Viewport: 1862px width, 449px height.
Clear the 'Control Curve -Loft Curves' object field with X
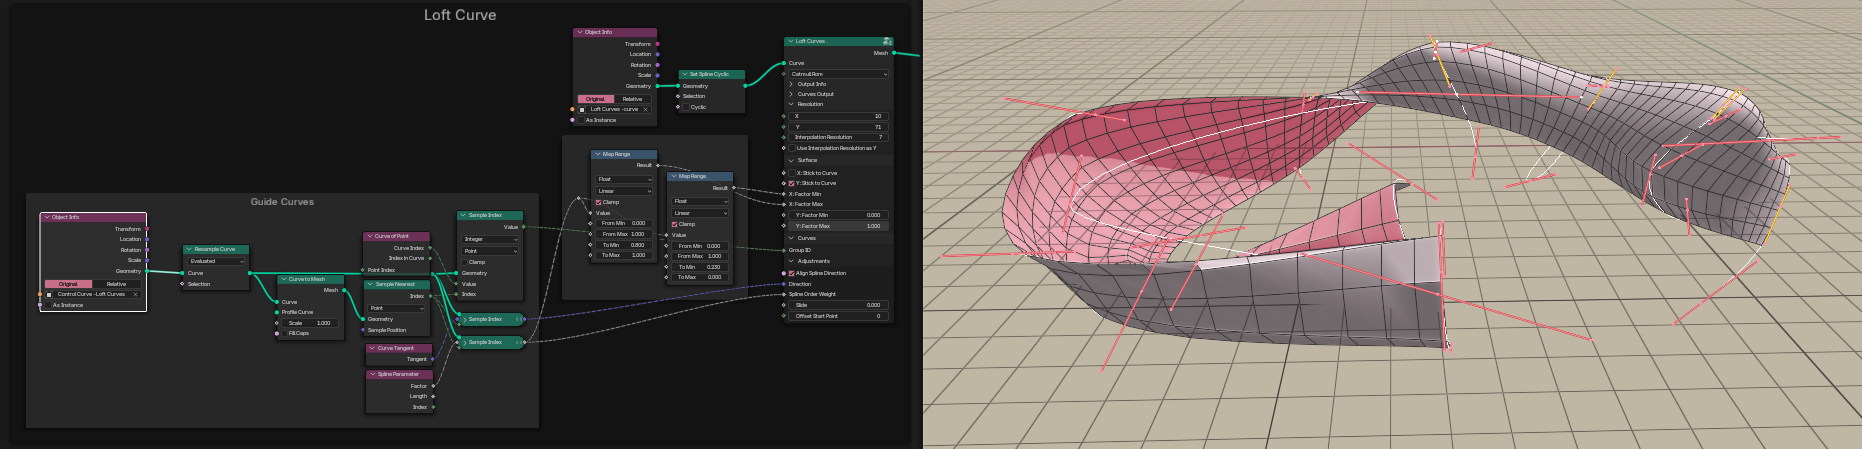tap(135, 294)
